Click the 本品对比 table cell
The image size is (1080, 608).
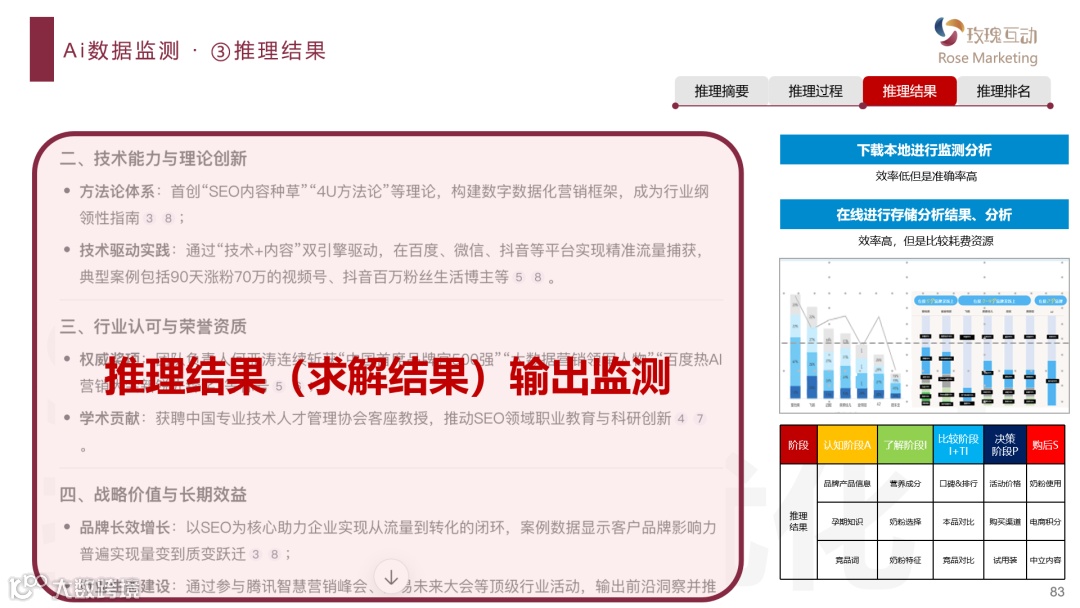[958, 522]
